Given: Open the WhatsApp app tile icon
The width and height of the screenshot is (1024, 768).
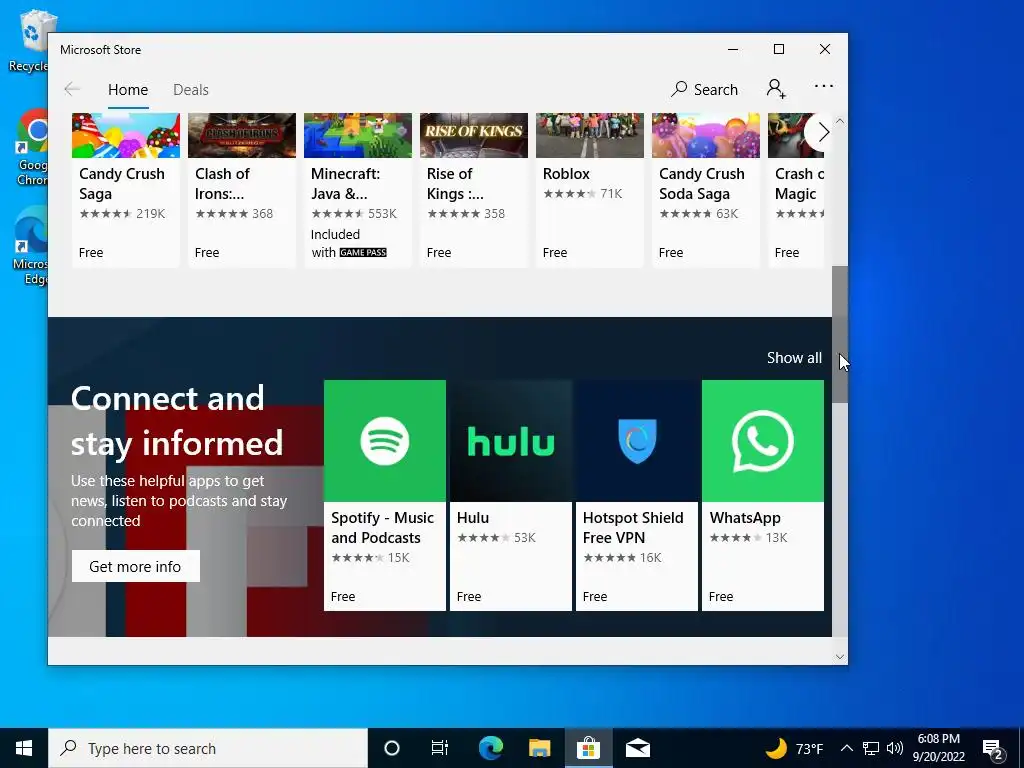Looking at the screenshot, I should (x=763, y=441).
